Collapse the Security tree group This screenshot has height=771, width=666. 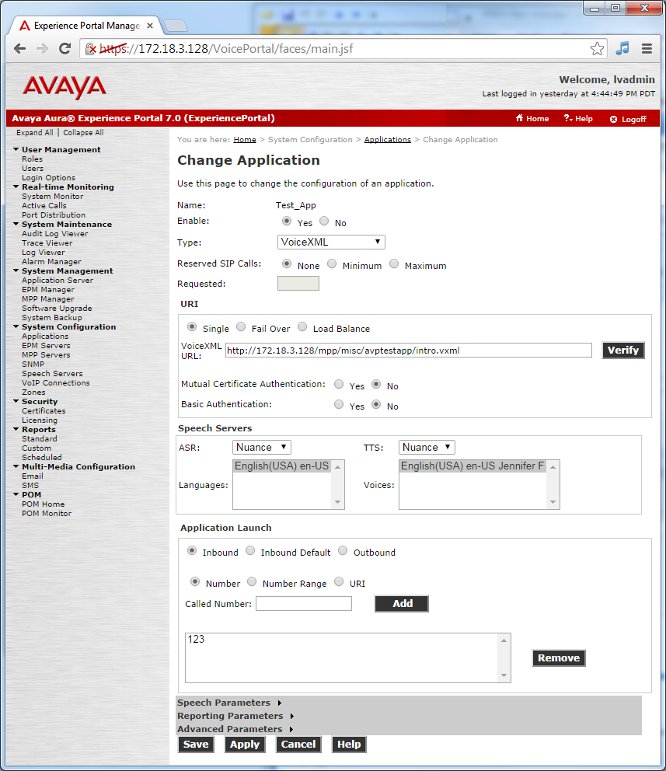coord(16,401)
